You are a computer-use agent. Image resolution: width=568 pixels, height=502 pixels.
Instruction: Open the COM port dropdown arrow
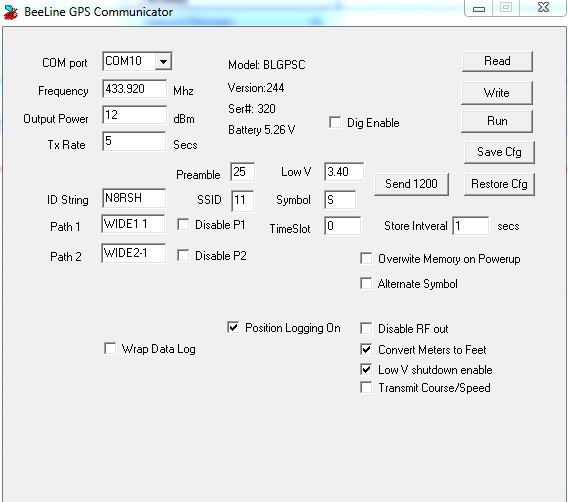pos(163,62)
